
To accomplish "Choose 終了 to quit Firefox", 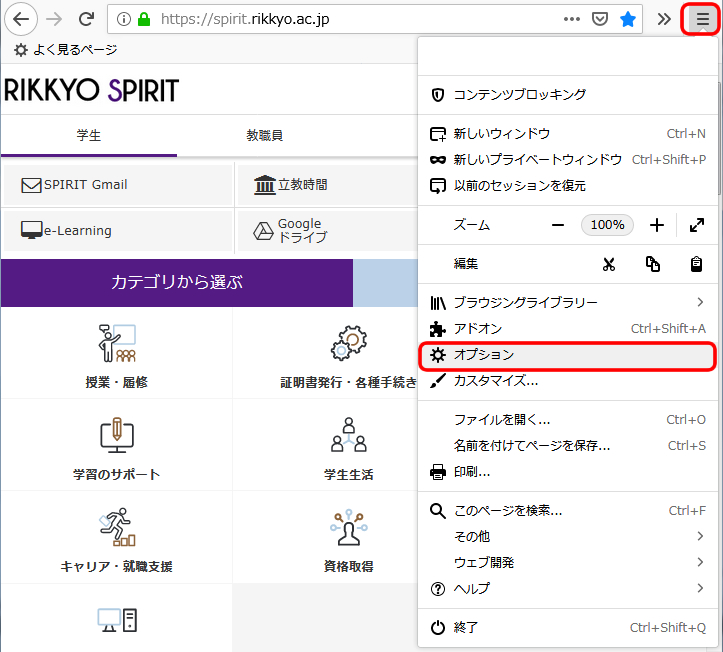I will click(567, 628).
